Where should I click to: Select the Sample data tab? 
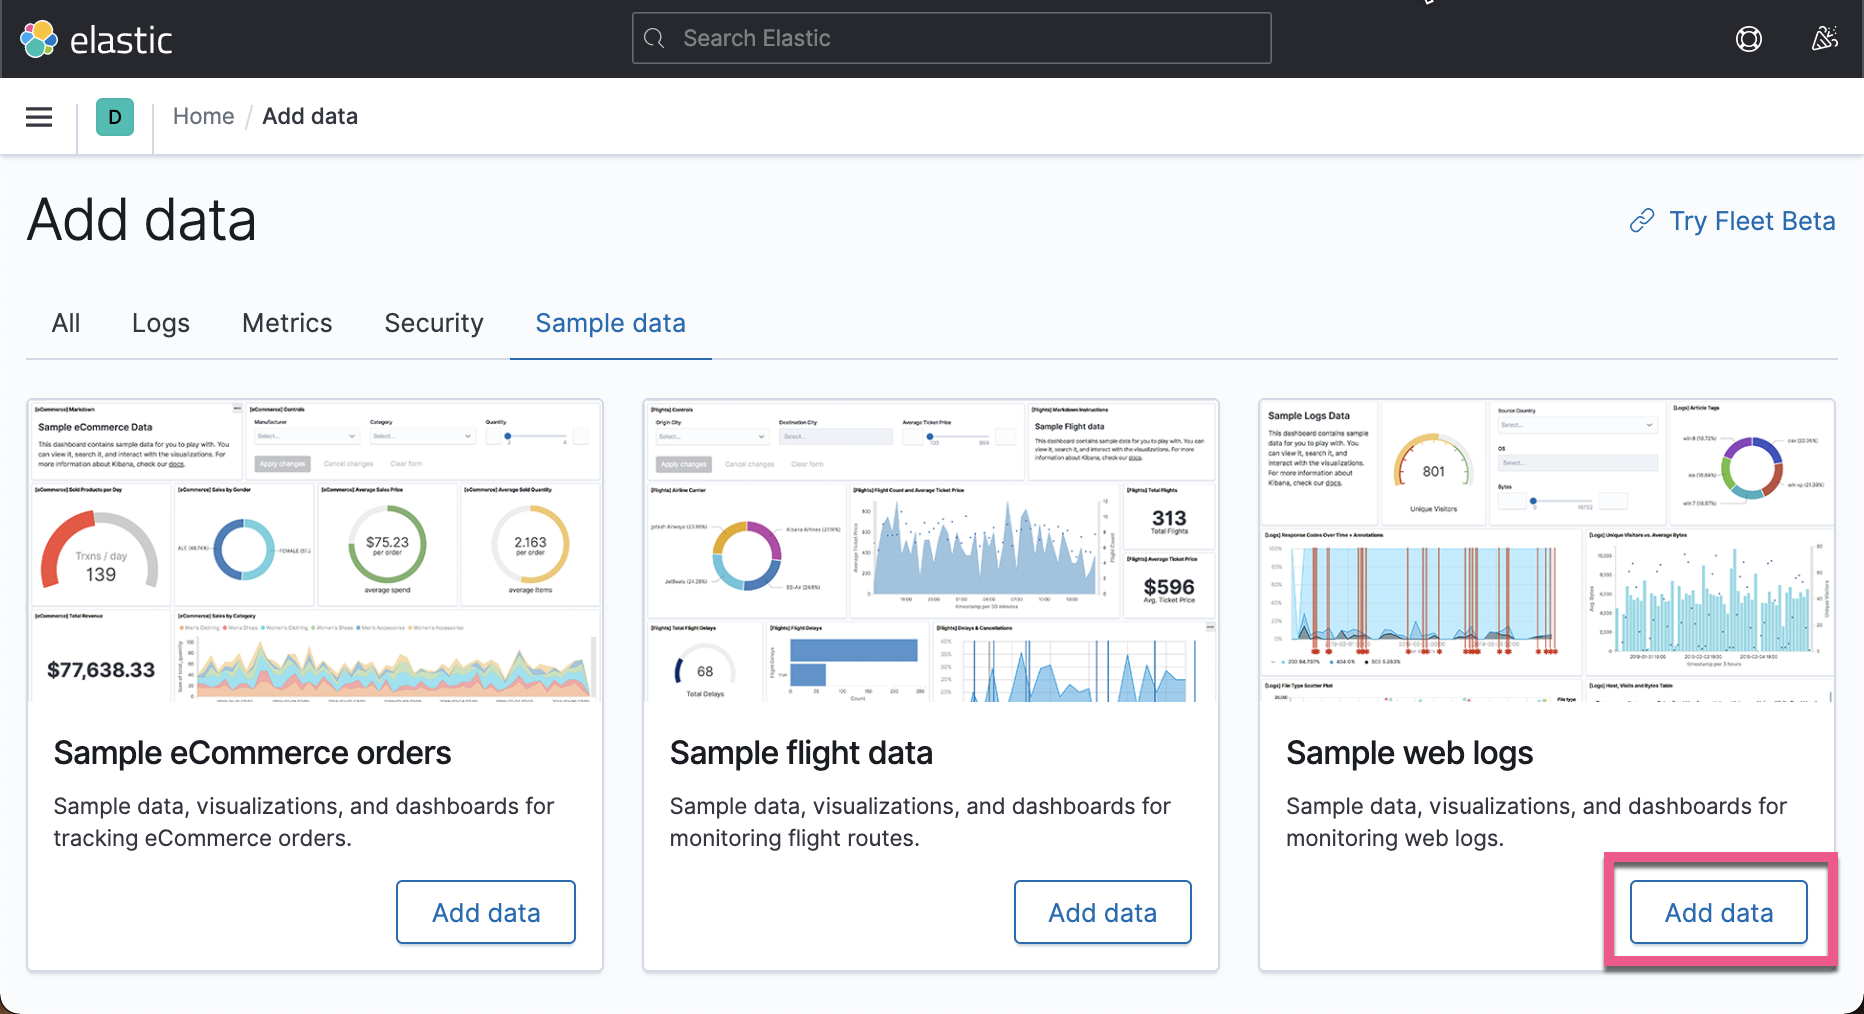click(610, 322)
